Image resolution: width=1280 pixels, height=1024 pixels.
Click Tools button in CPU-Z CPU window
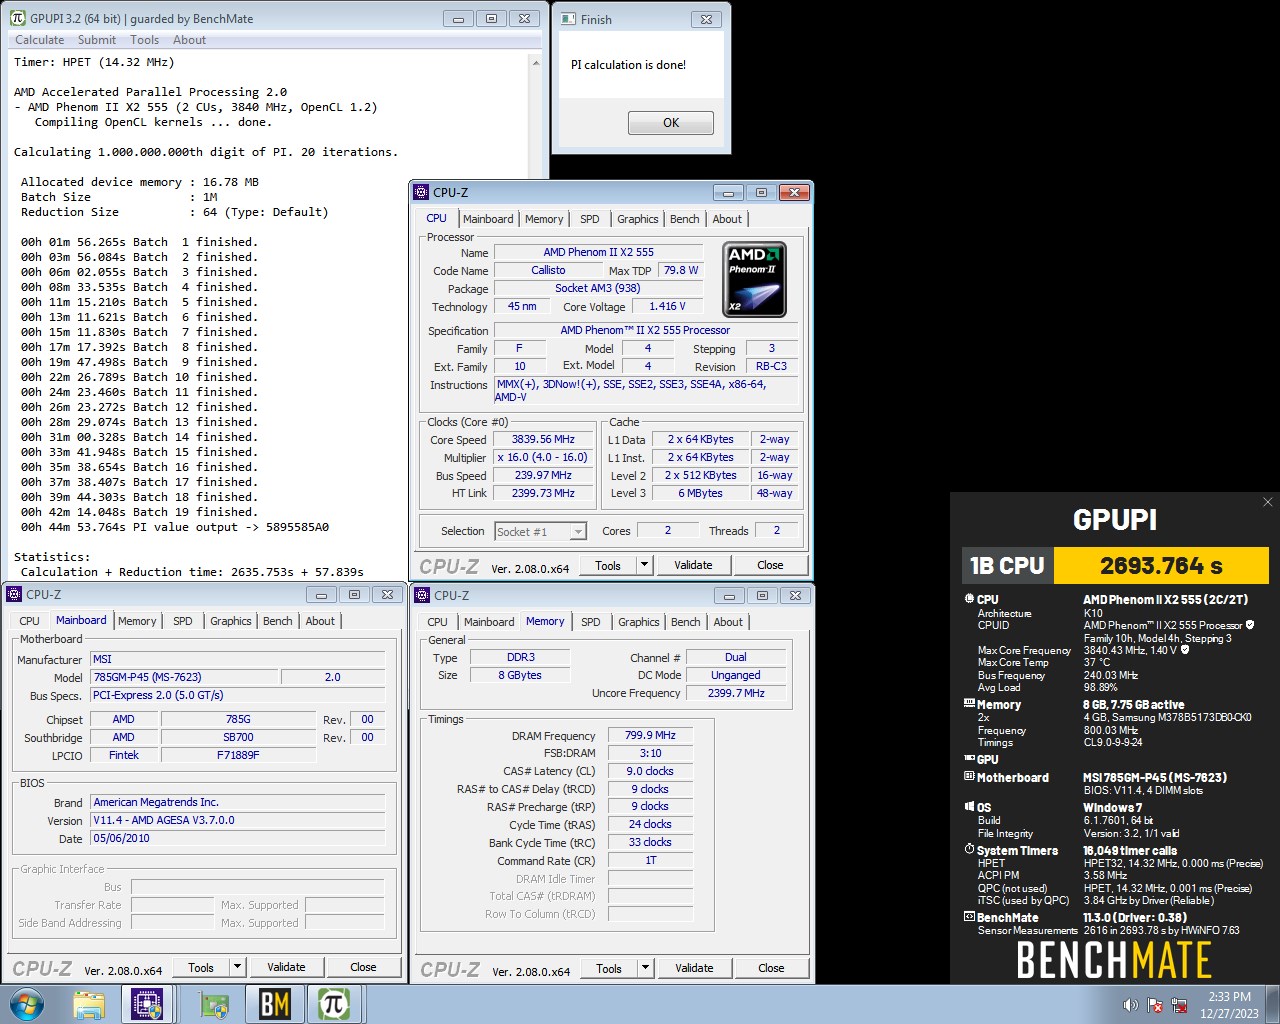608,565
